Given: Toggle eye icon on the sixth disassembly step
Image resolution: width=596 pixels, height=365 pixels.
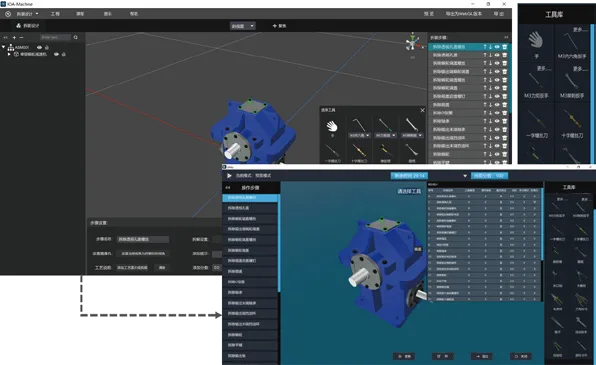Looking at the screenshot, I should click(497, 88).
